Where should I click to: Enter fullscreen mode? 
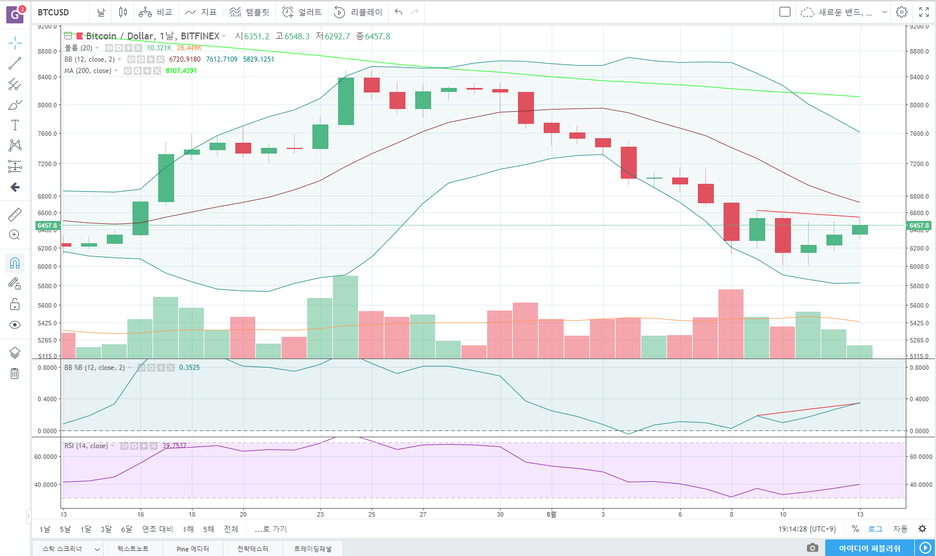tap(924, 12)
